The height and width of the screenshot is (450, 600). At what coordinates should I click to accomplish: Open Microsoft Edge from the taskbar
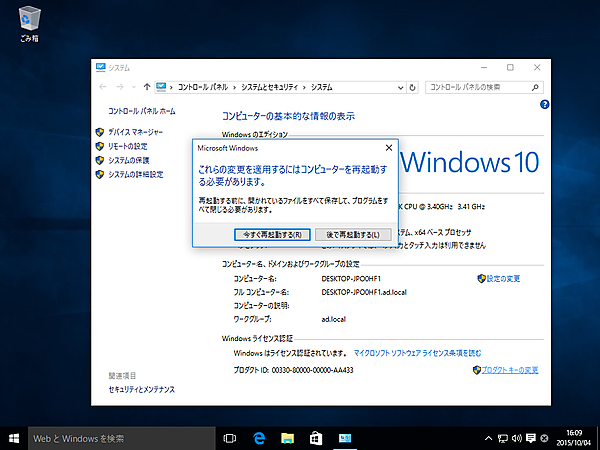[x=258, y=438]
